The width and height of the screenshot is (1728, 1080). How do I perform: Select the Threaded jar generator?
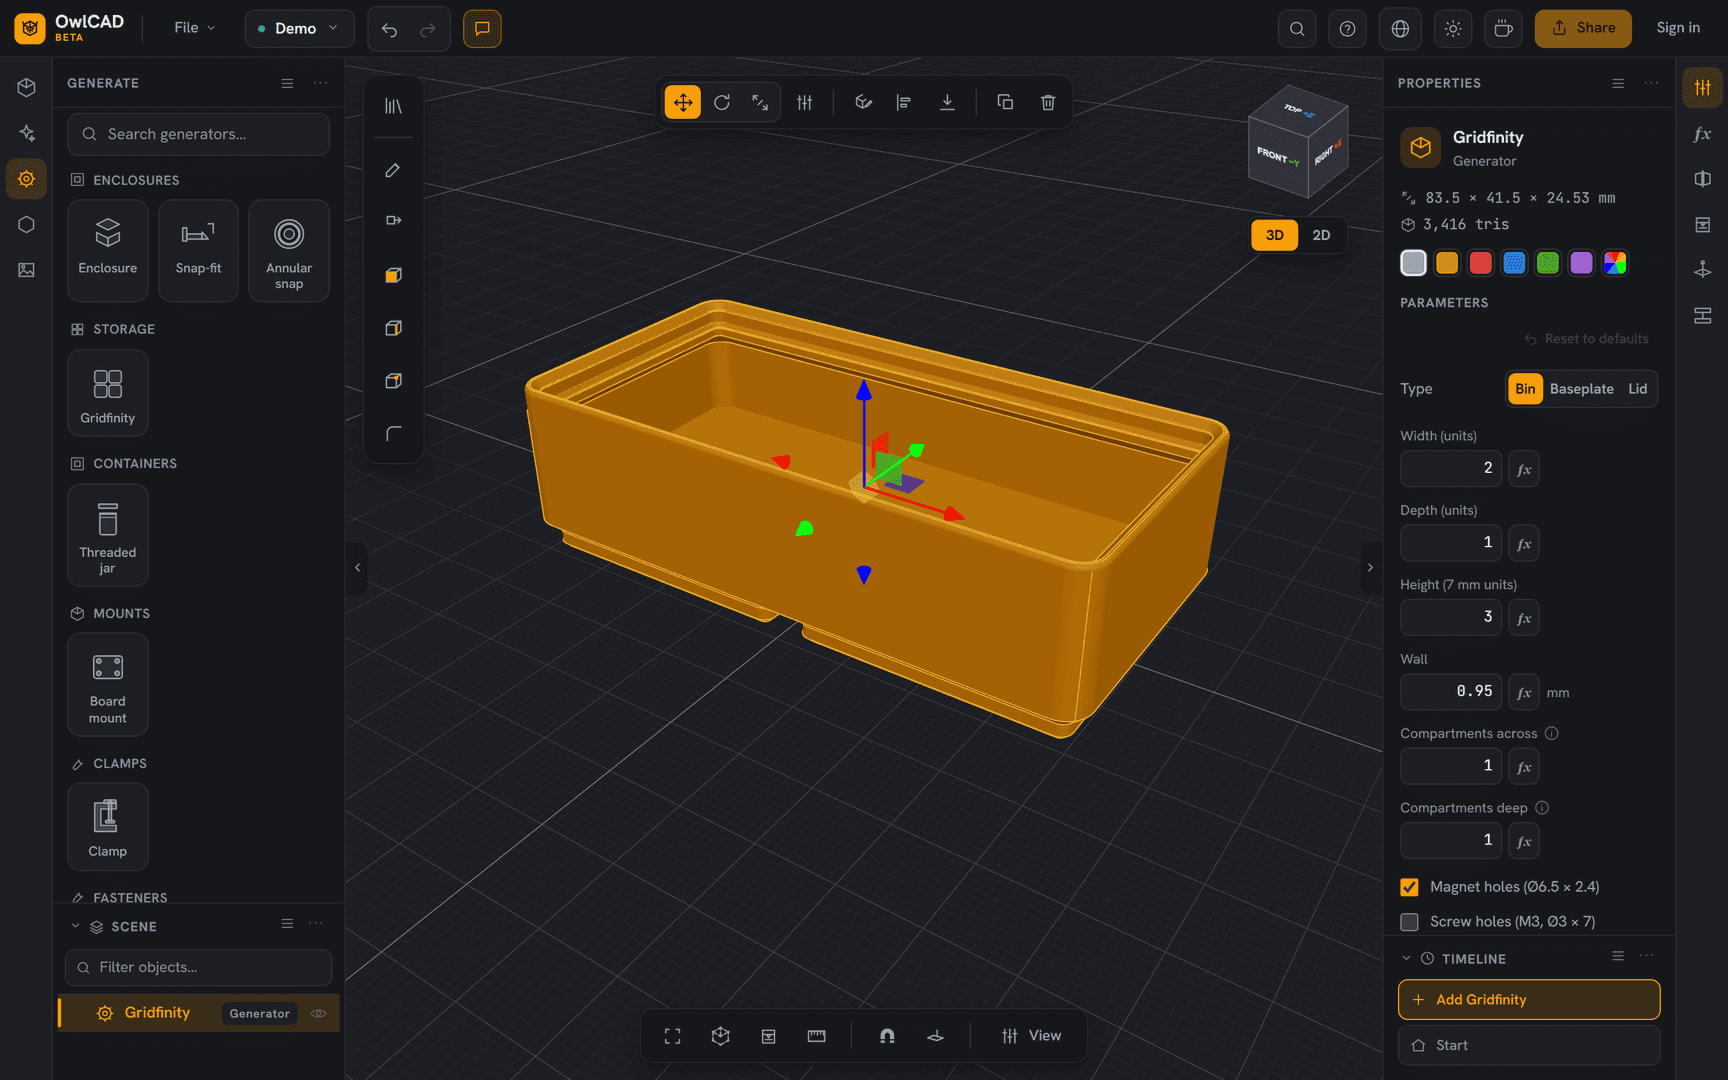(x=108, y=535)
